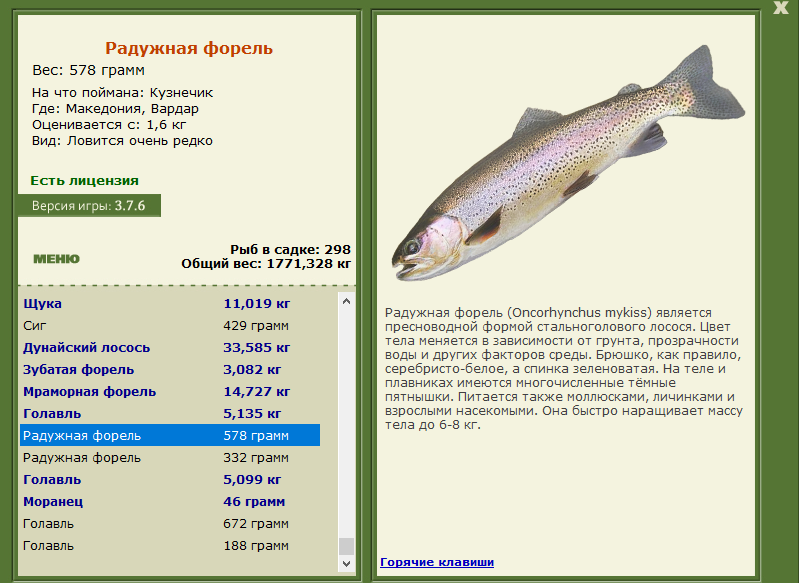Screen dimensions: 799x583
Task: Select the Зубатая форель 3,082 кг row
Action: click(x=170, y=369)
